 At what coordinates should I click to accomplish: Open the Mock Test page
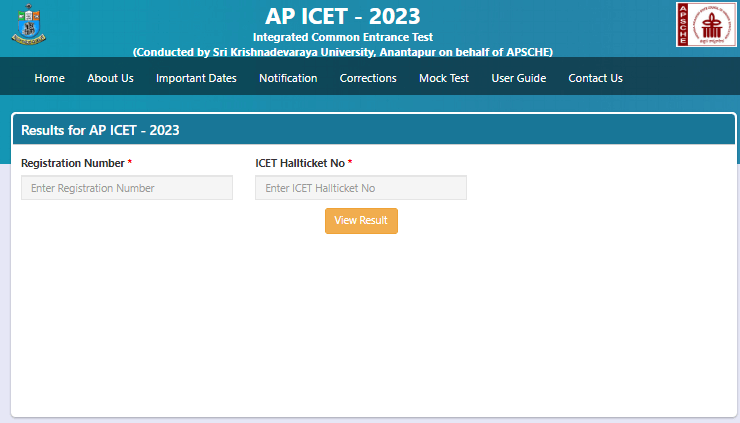pyautogui.click(x=444, y=78)
